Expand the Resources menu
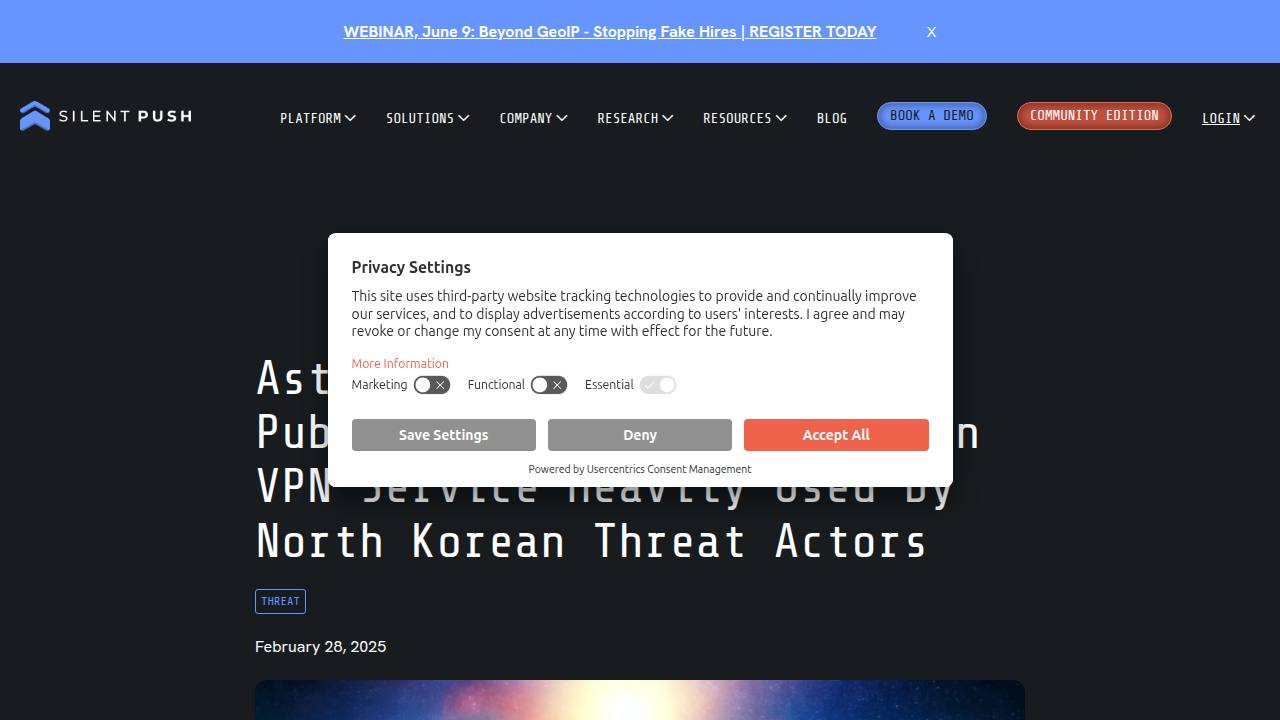1280x720 pixels. [745, 118]
